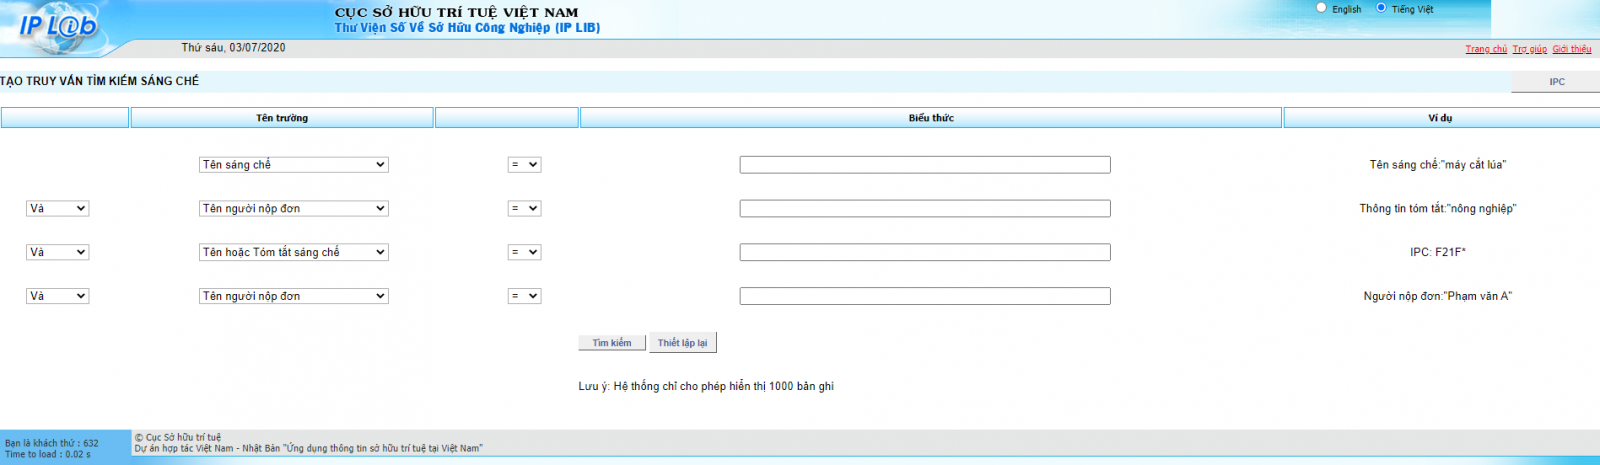
Task: Open the Giới thiệu link
Action: coord(1572,49)
